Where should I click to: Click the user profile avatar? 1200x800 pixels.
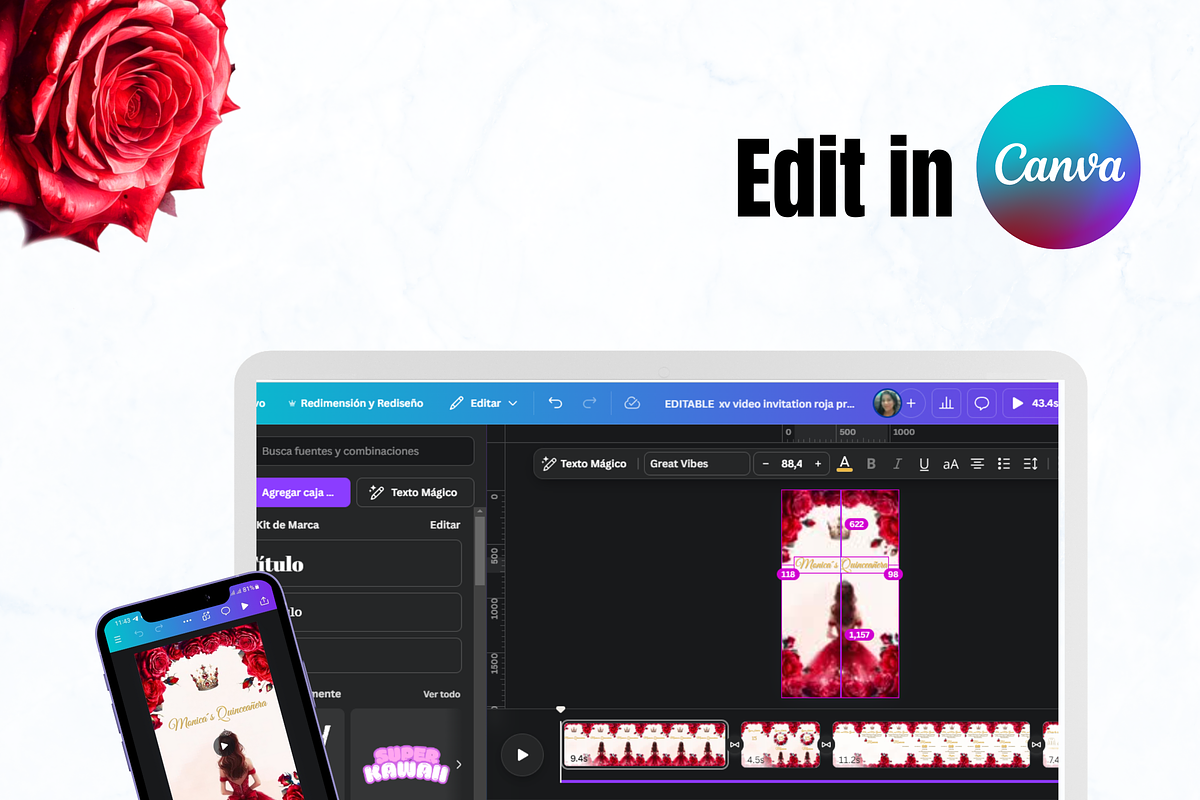point(886,403)
